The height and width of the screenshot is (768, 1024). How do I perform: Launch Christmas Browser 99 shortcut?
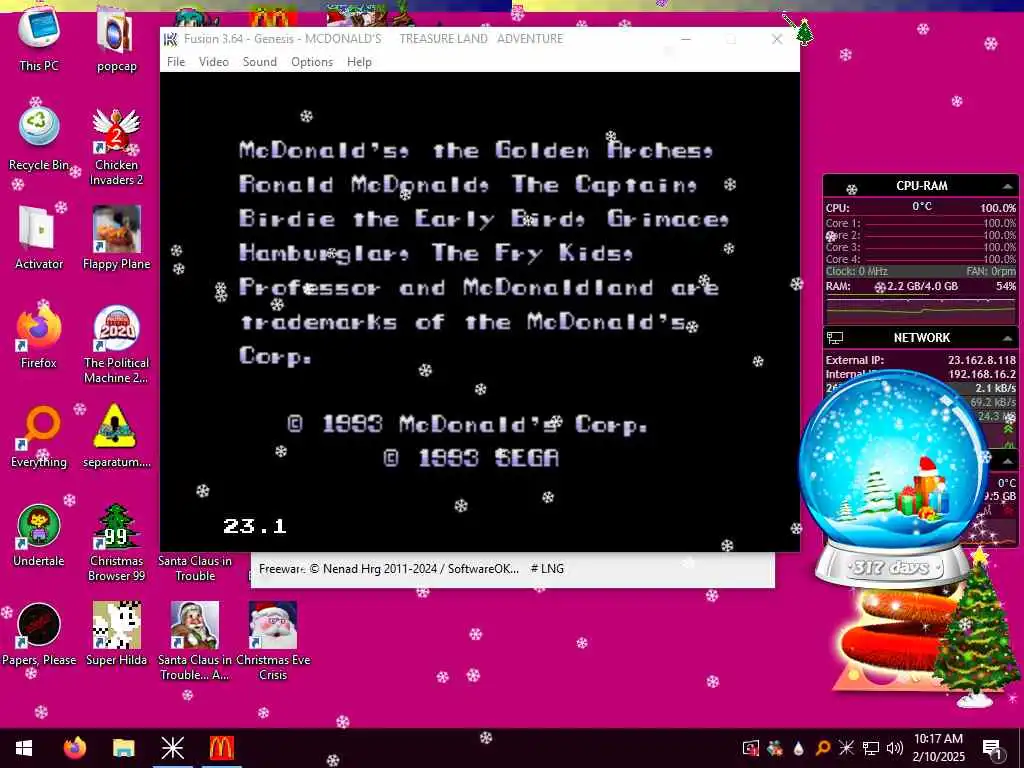tap(116, 543)
